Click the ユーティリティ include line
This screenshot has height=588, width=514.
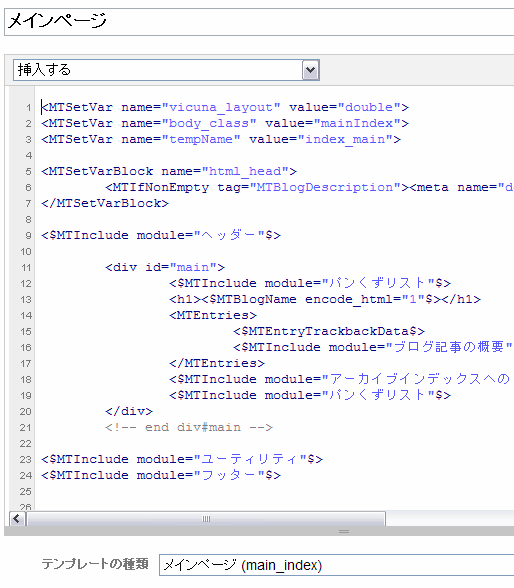[182, 459]
